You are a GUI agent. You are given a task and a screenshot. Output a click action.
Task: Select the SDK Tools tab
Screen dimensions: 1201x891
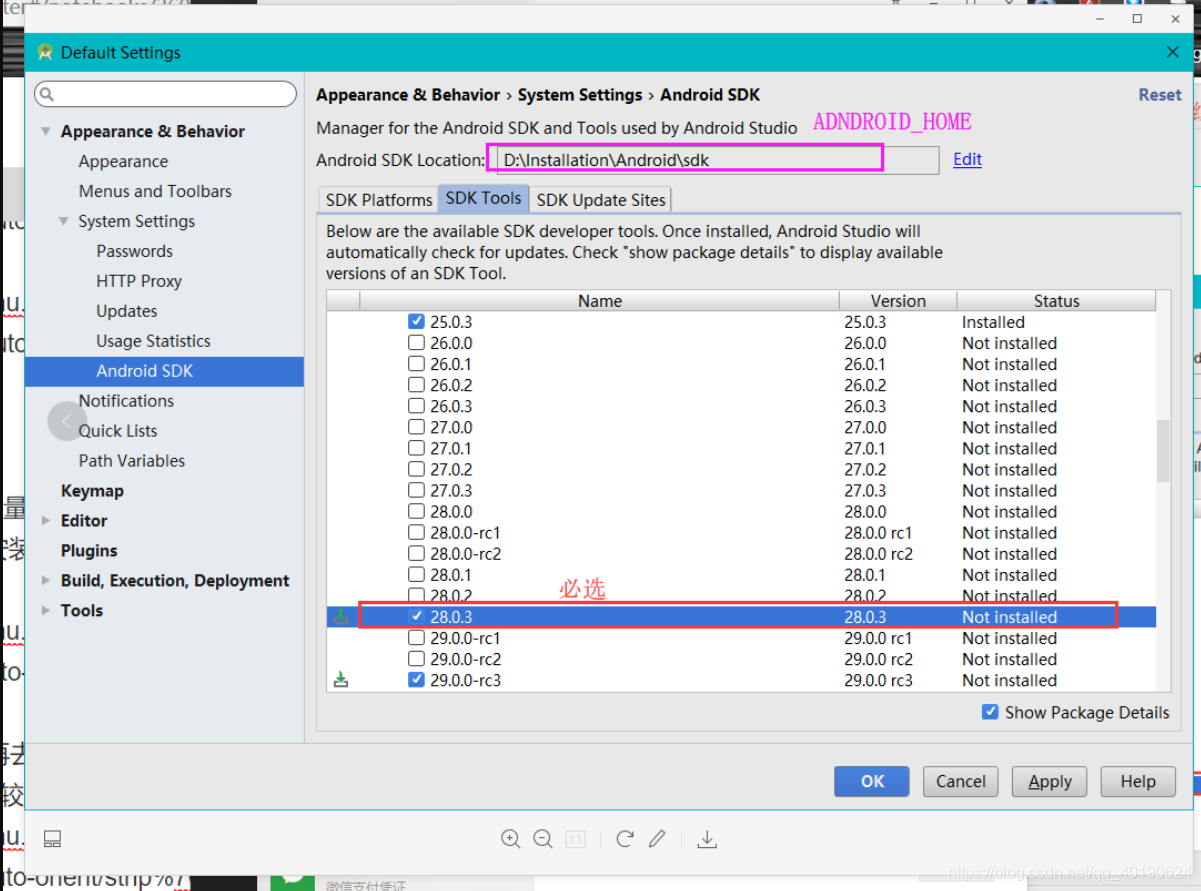click(x=484, y=198)
